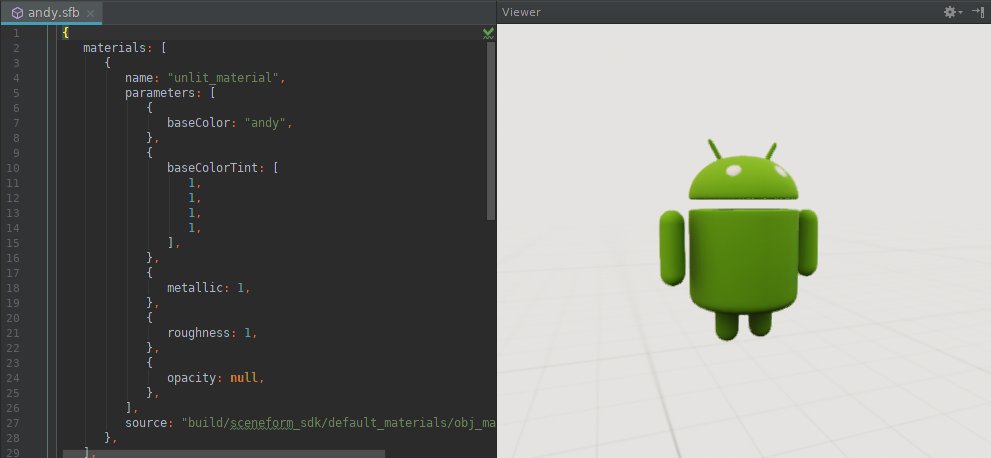Click the null value of opacity

246,378
